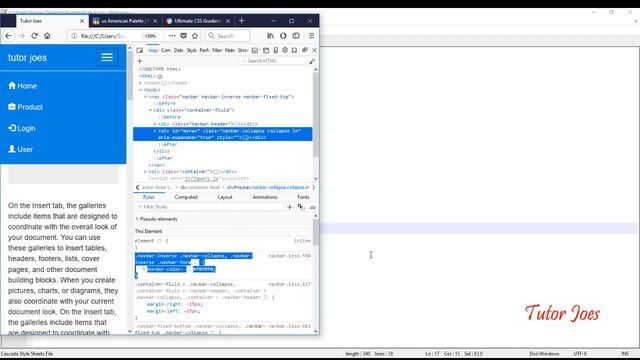Image resolution: width=640 pixels, height=360 pixels.
Task: Open the Firefox hamburger menu
Action: pyautogui.click(x=311, y=36)
